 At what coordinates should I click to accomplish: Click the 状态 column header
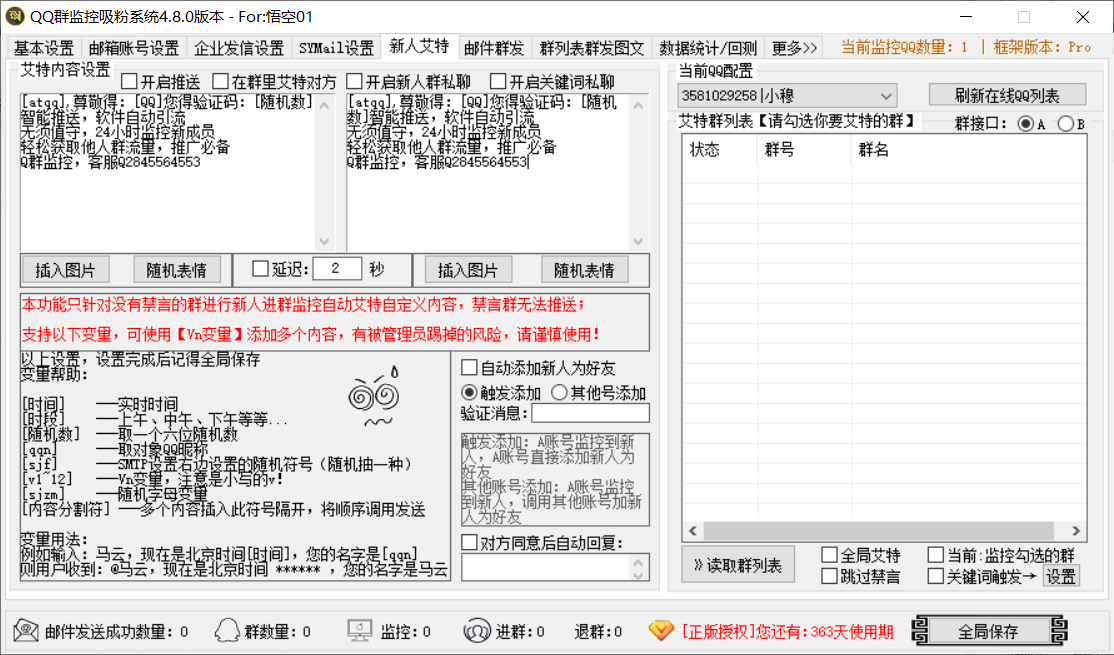tap(720, 149)
